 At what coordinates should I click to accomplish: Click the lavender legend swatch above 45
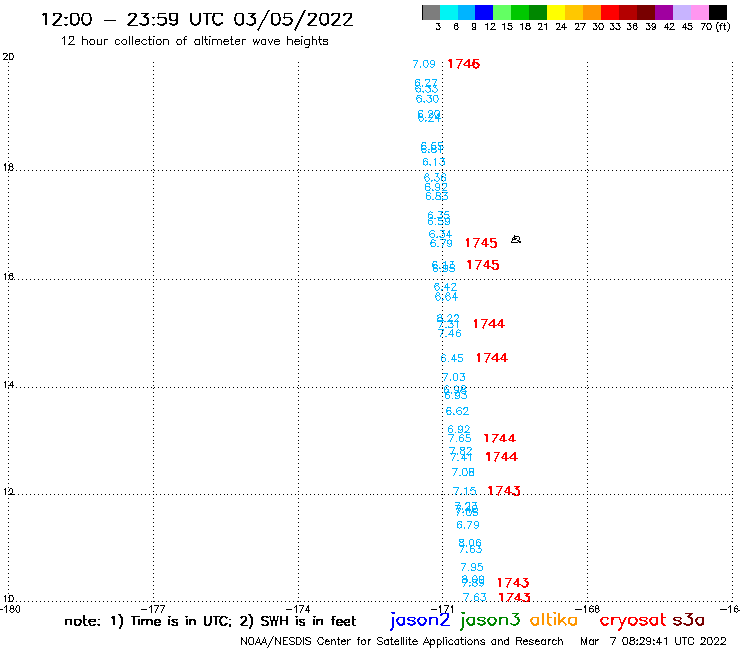pos(681,12)
